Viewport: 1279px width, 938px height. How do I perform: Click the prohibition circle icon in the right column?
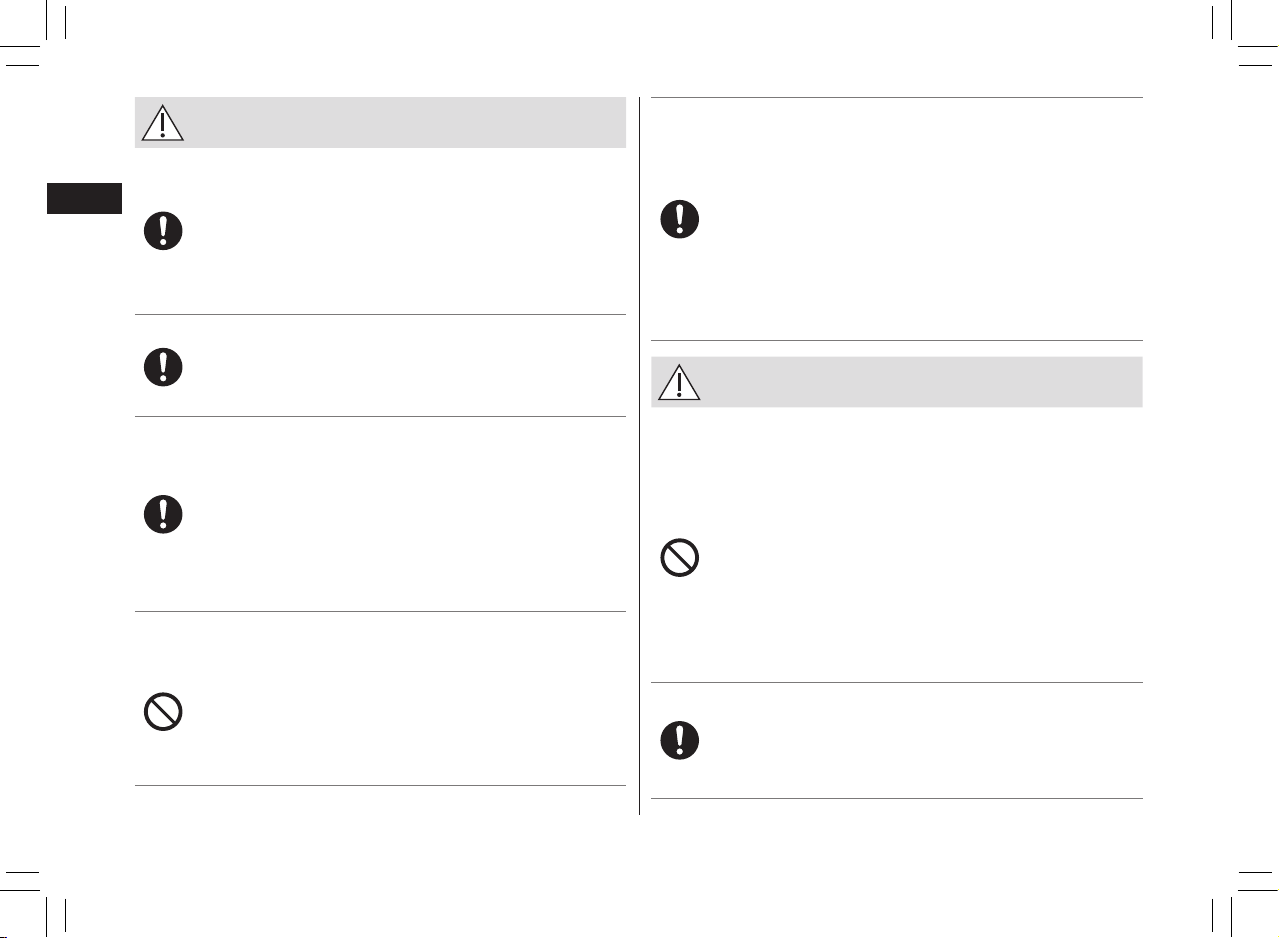pos(680,559)
